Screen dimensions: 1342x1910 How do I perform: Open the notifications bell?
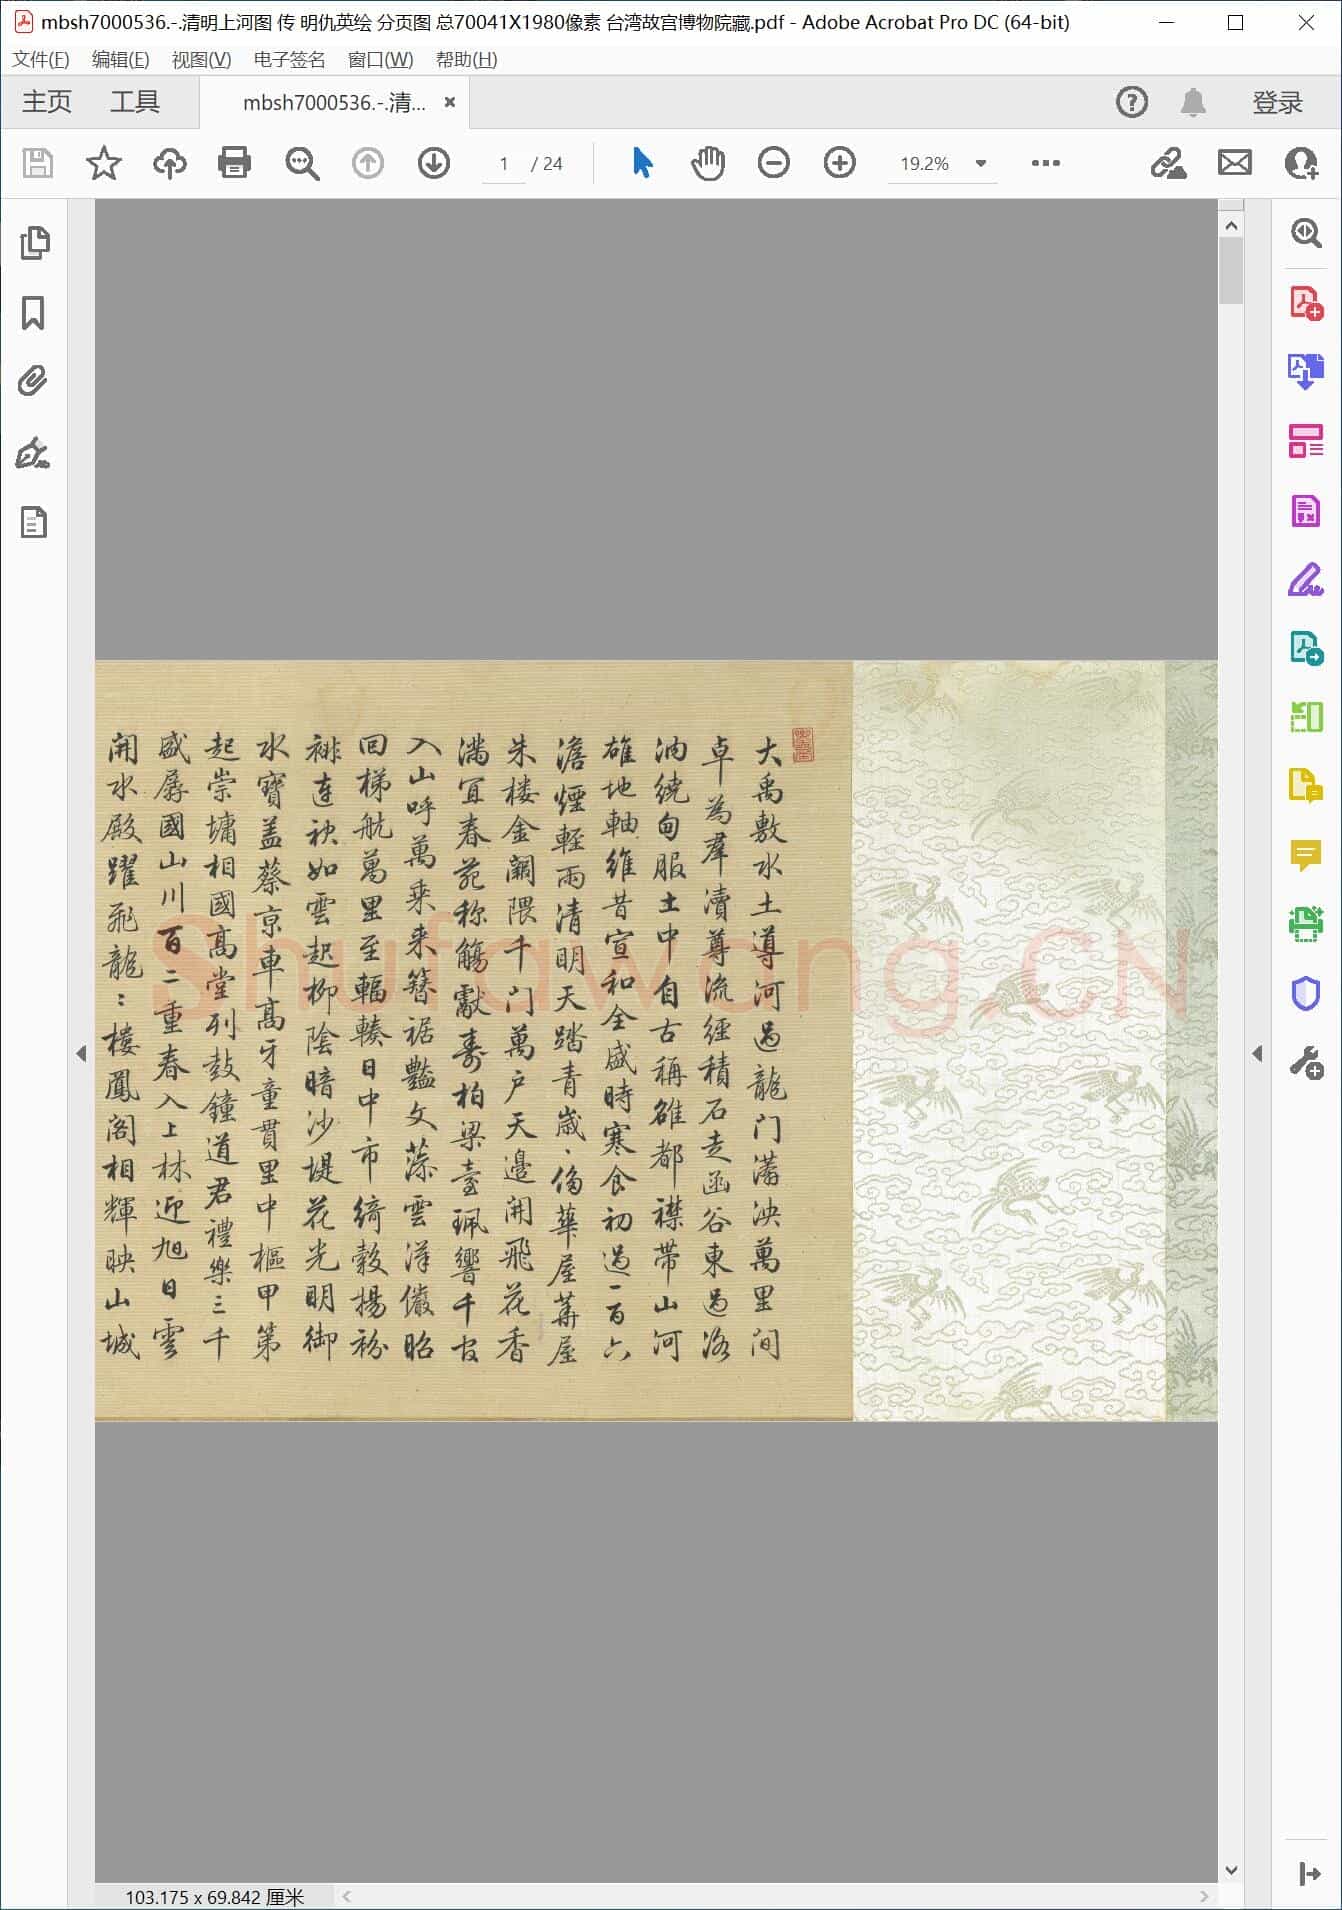(x=1193, y=102)
